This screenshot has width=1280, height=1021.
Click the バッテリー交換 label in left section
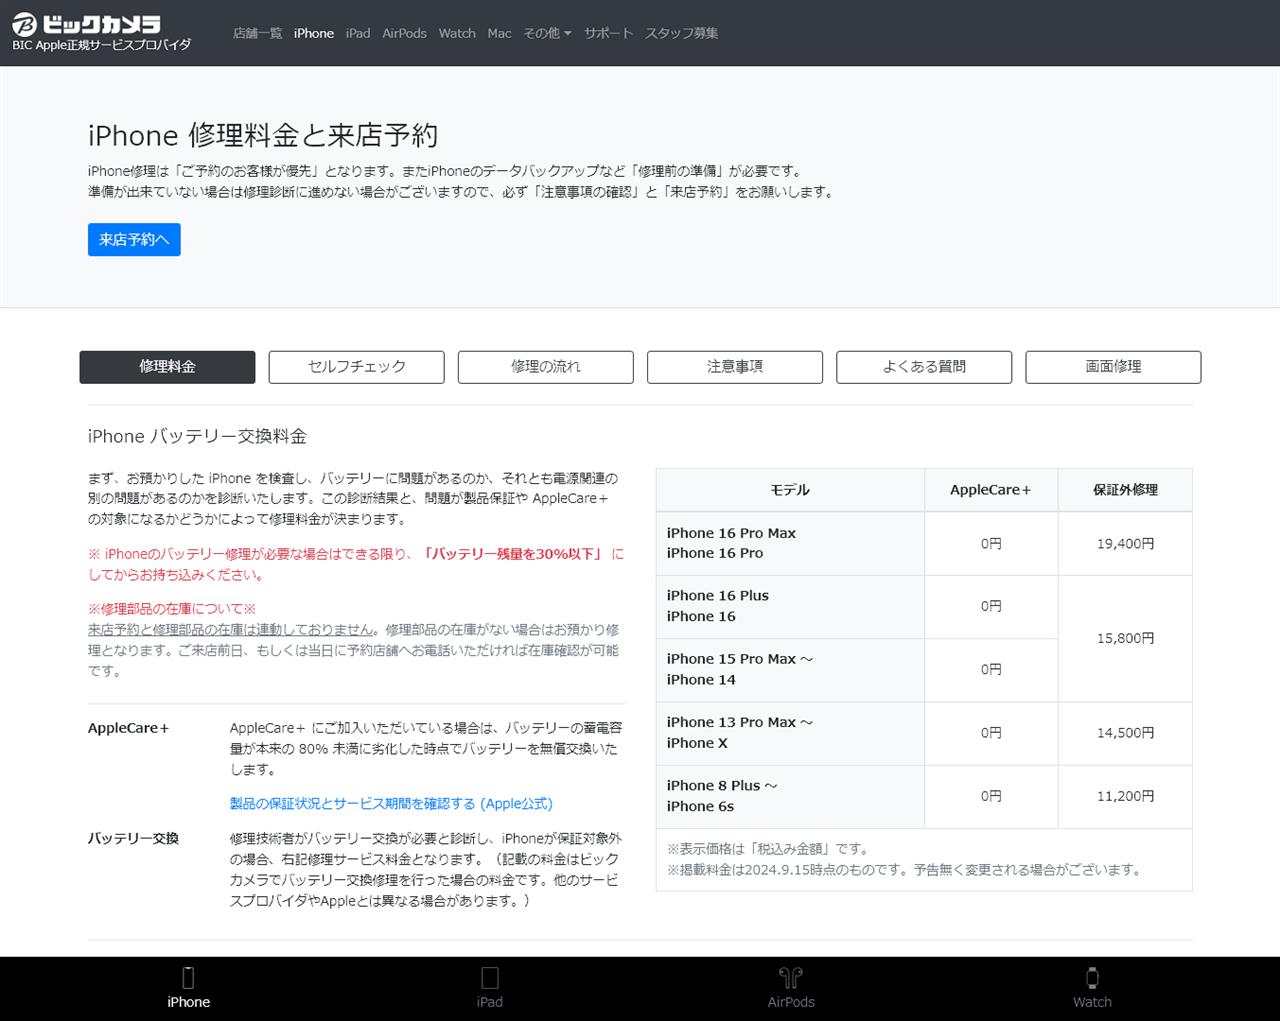point(133,838)
